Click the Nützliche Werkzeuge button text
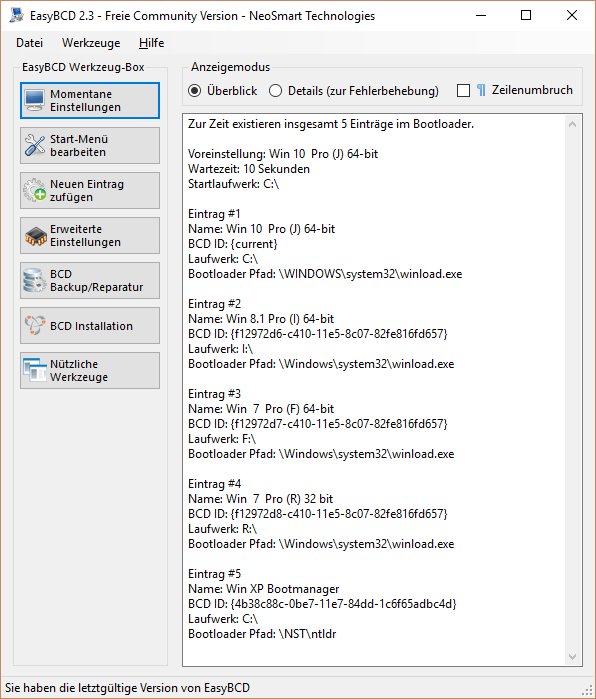The width and height of the screenshot is (596, 699). [79, 370]
